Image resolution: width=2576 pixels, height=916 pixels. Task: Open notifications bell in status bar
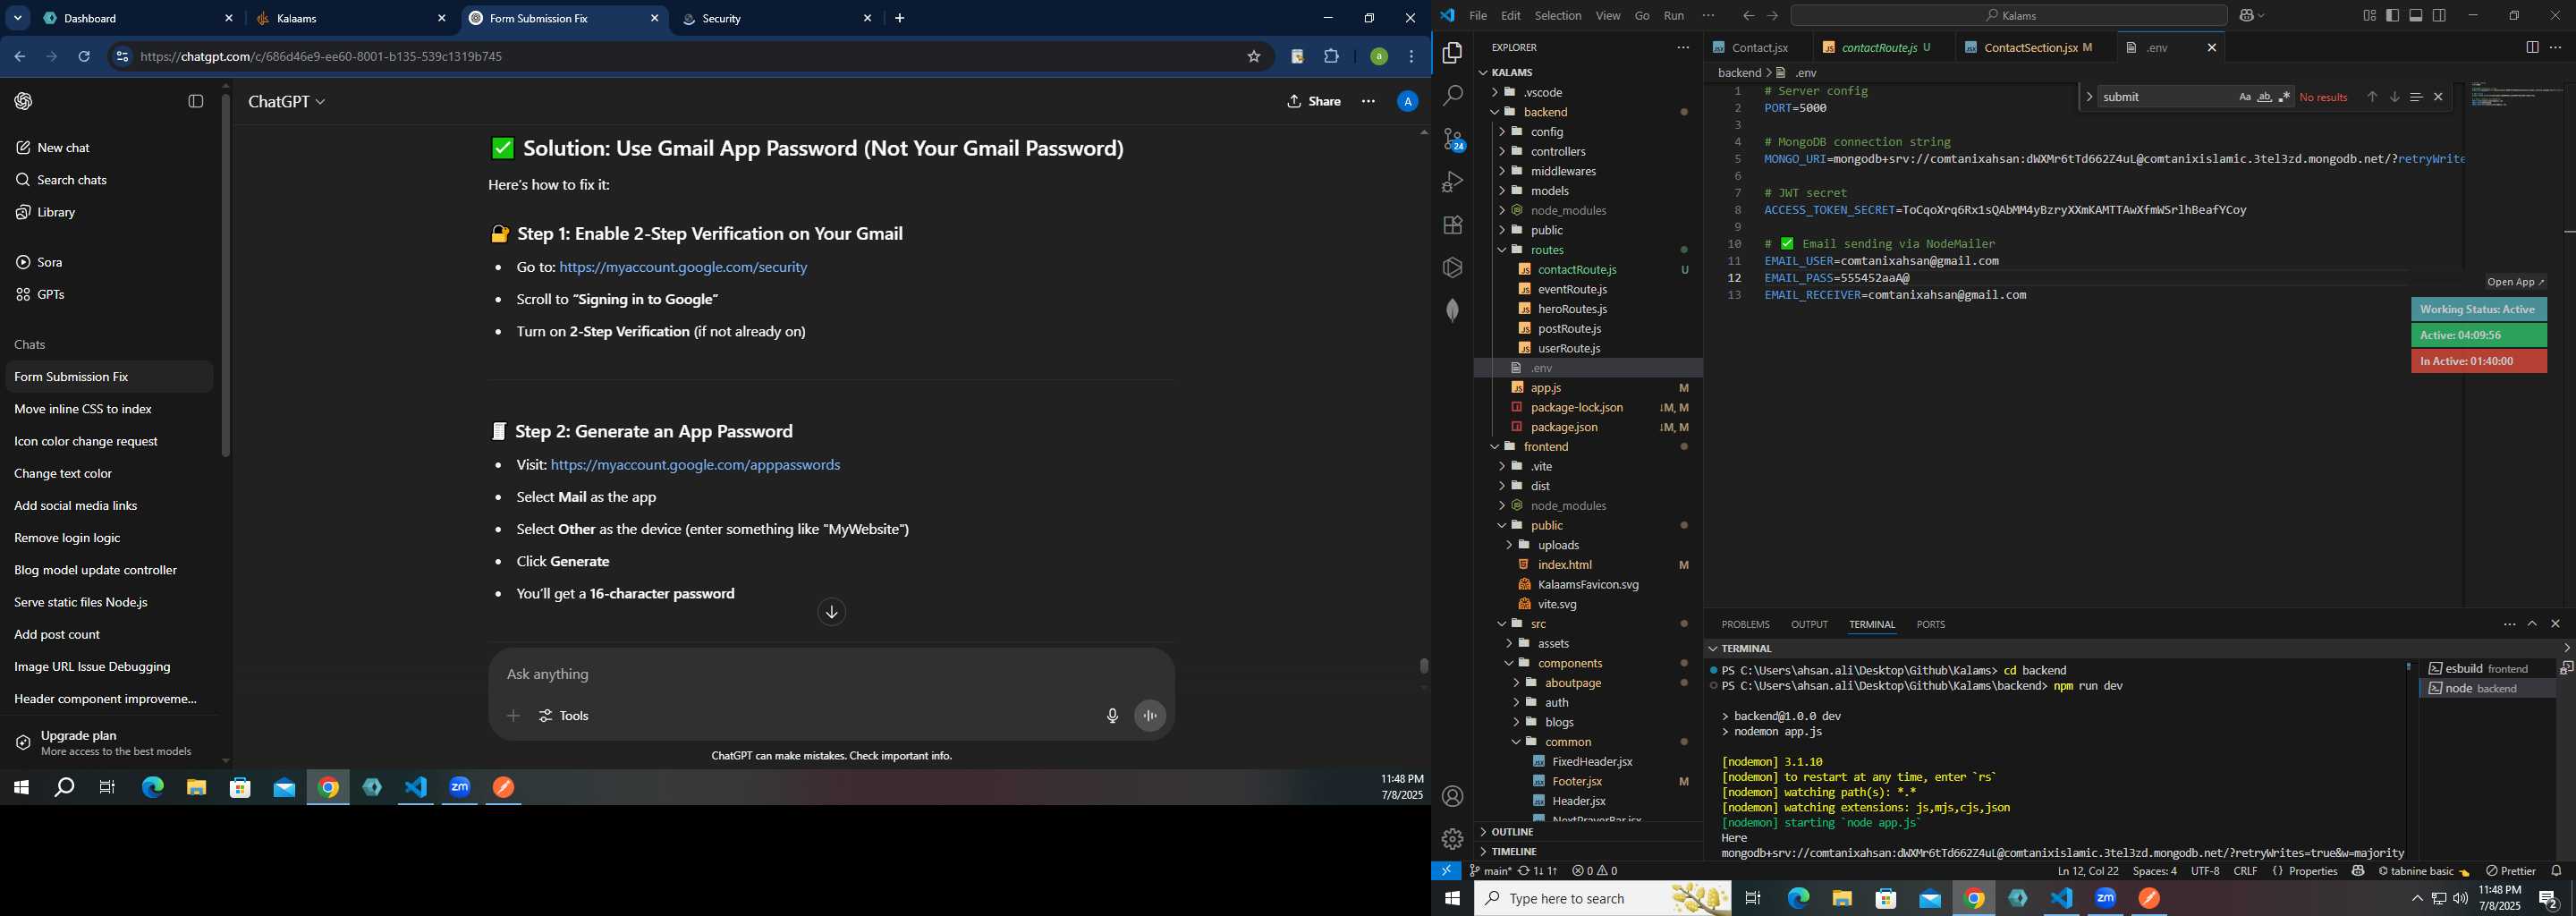(2556, 871)
